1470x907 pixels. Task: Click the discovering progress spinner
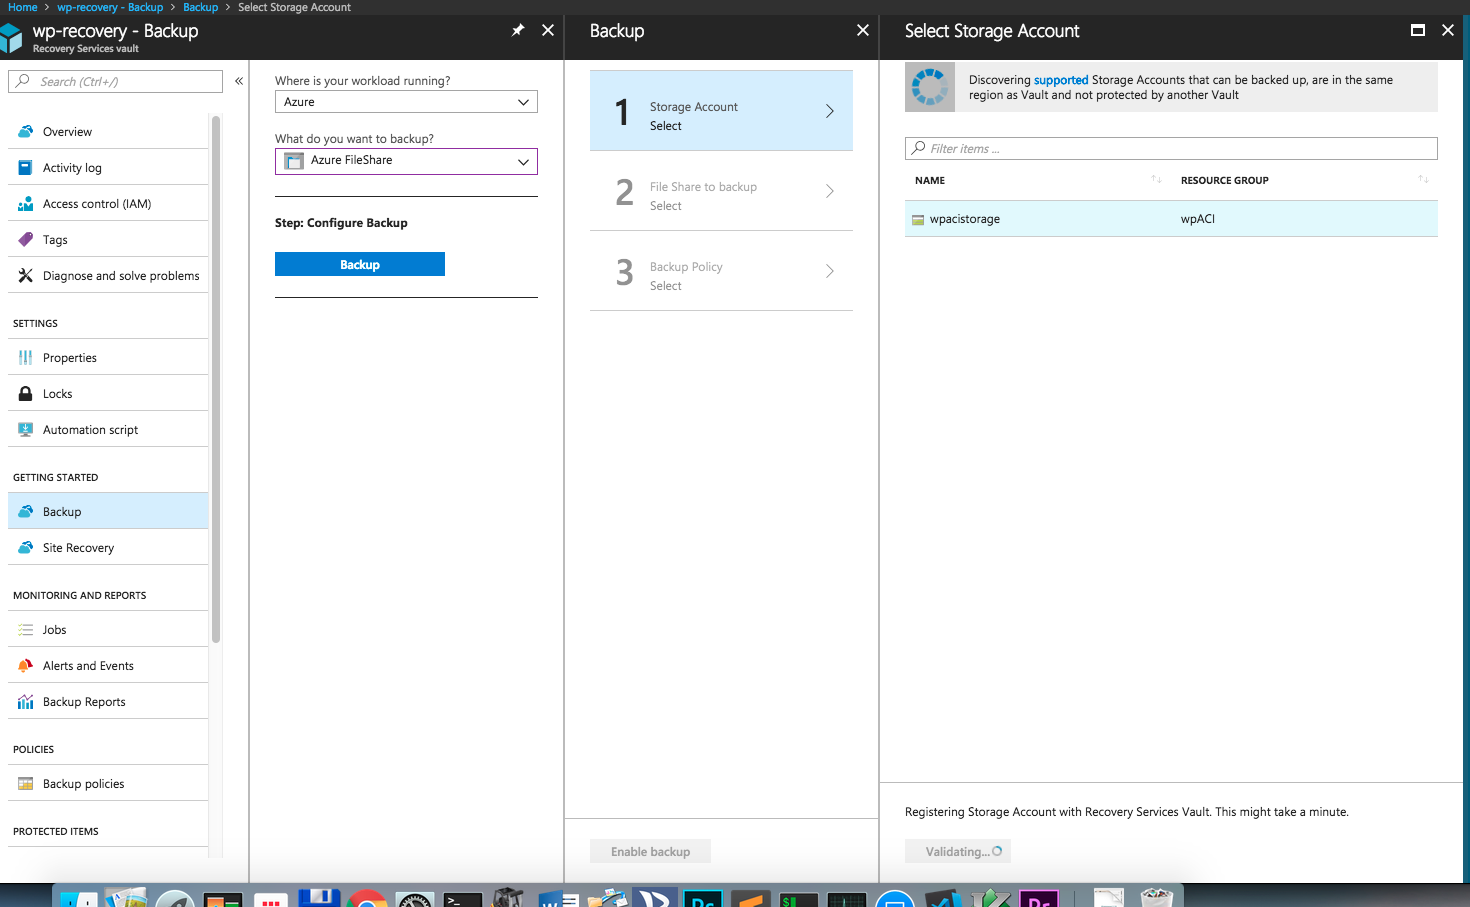930,87
